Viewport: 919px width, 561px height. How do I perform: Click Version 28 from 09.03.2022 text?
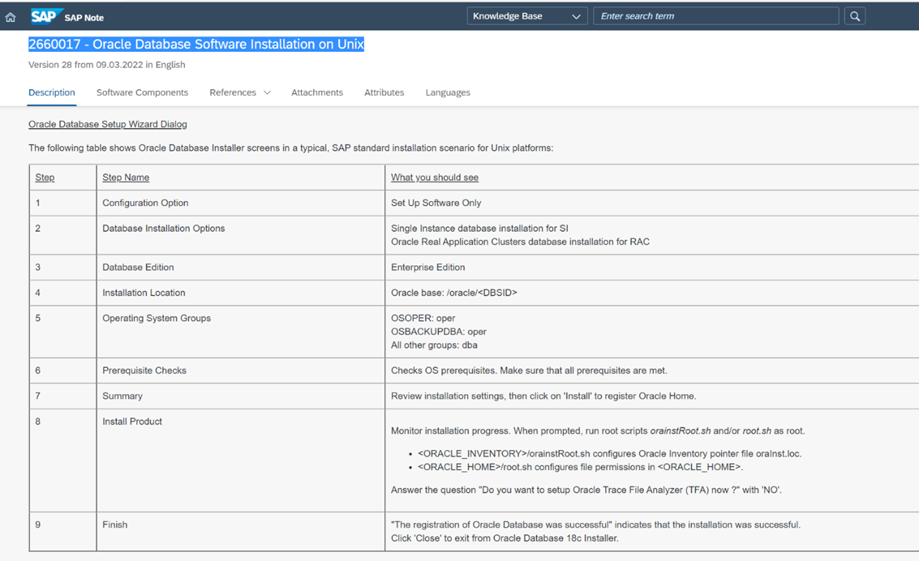tap(107, 64)
